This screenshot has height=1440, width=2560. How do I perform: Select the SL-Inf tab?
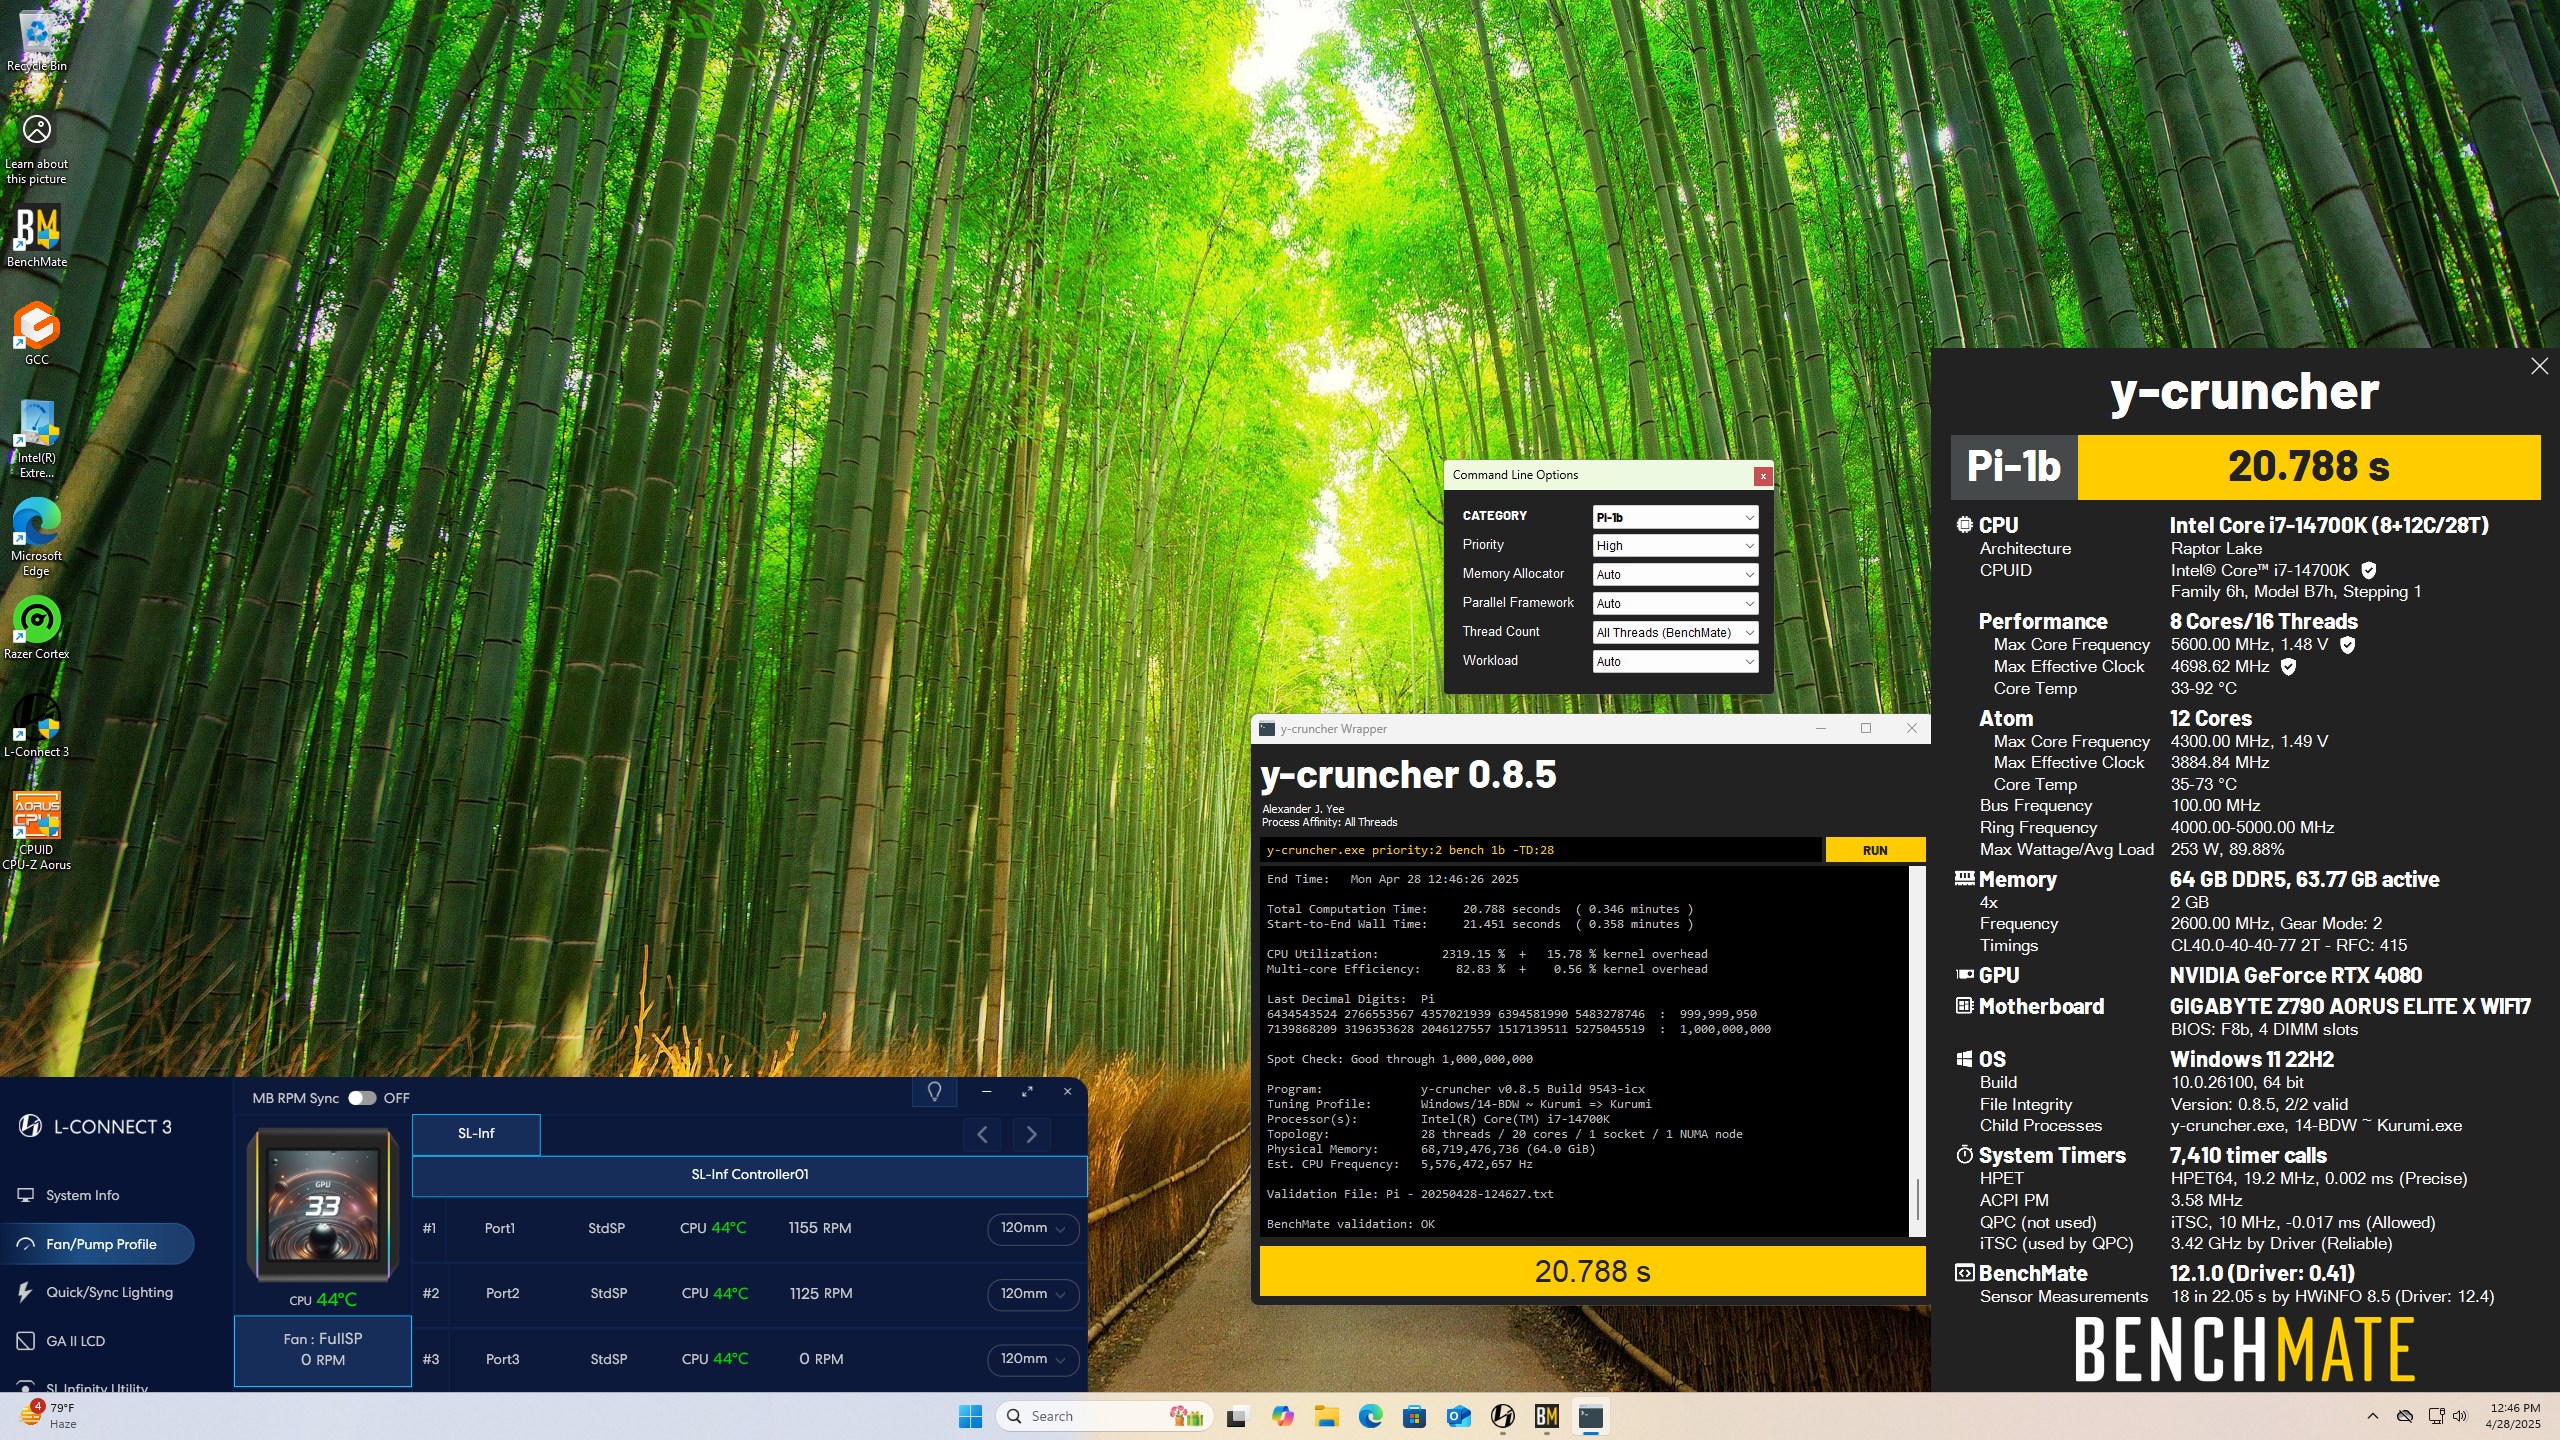tap(476, 1134)
